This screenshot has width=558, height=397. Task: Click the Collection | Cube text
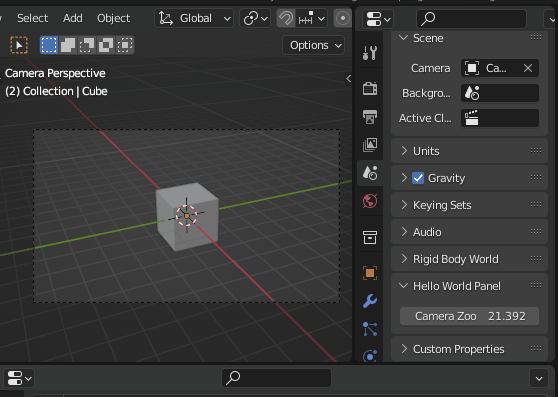coord(65,91)
